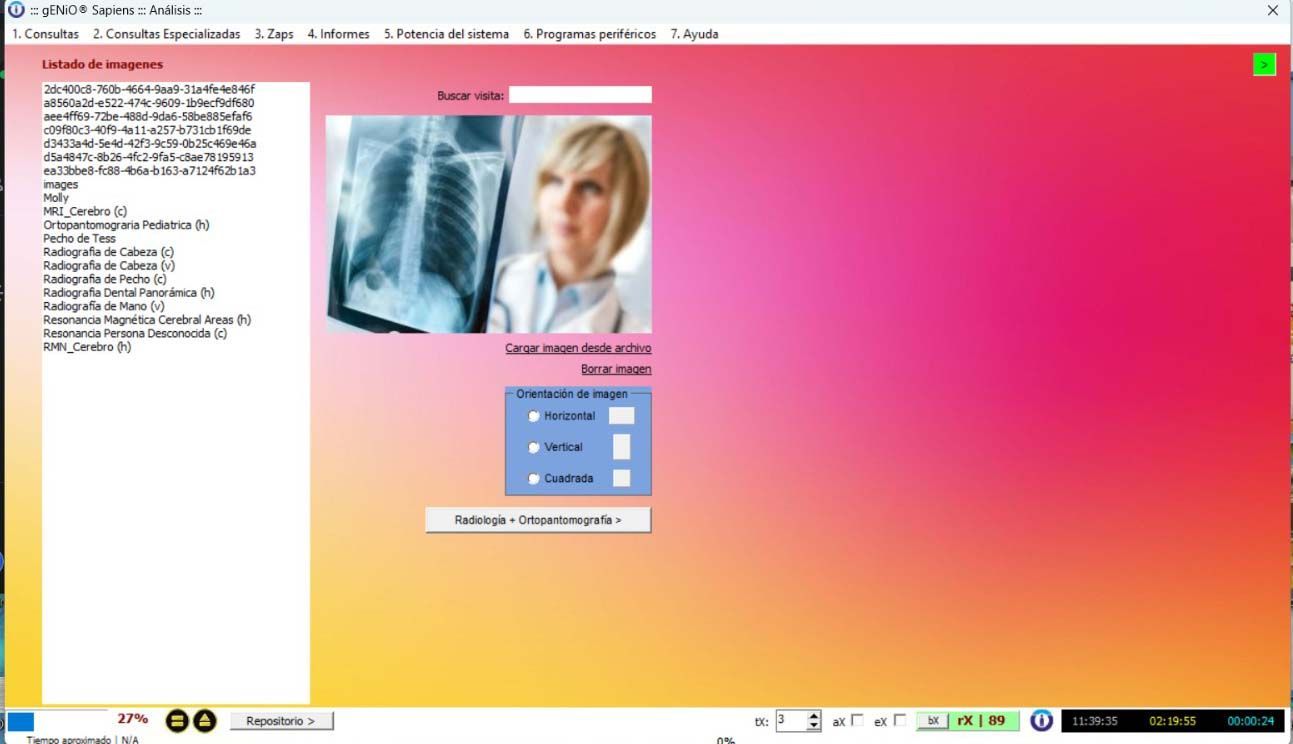Select list entry starting with 2dc400c8

coord(149,89)
